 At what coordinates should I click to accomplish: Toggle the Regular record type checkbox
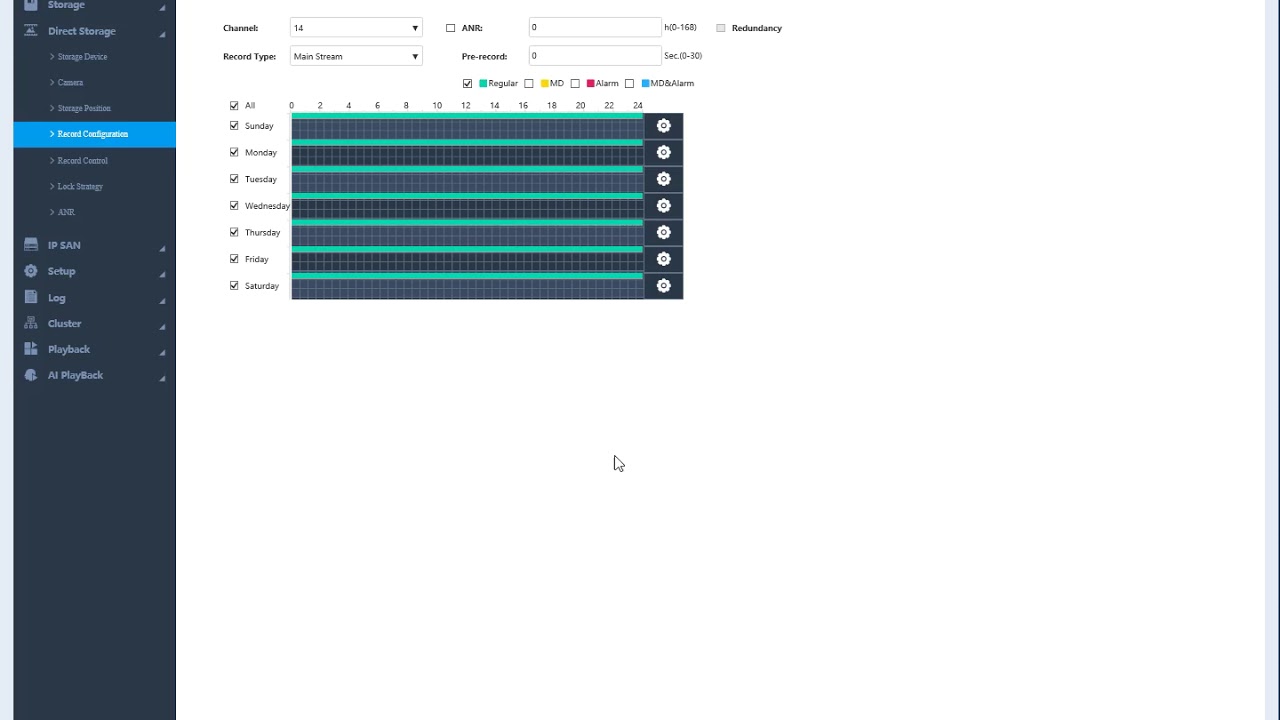(x=468, y=83)
